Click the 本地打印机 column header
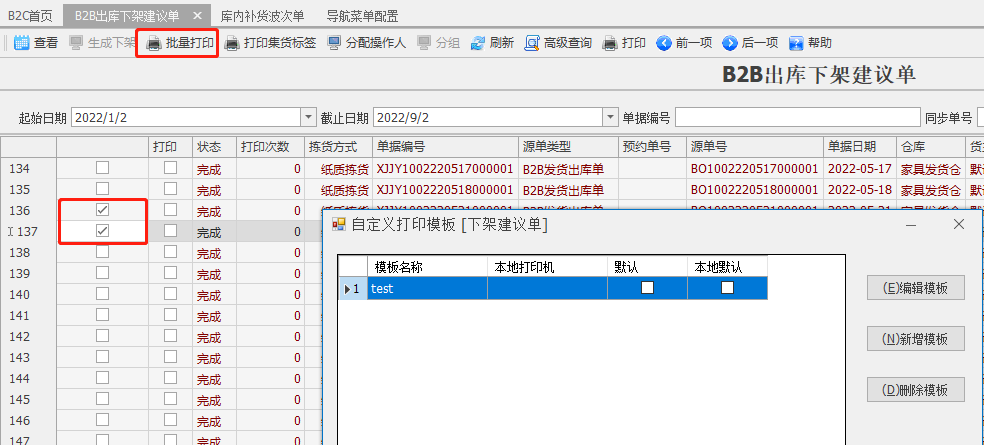The image size is (984, 445). pyautogui.click(x=547, y=267)
